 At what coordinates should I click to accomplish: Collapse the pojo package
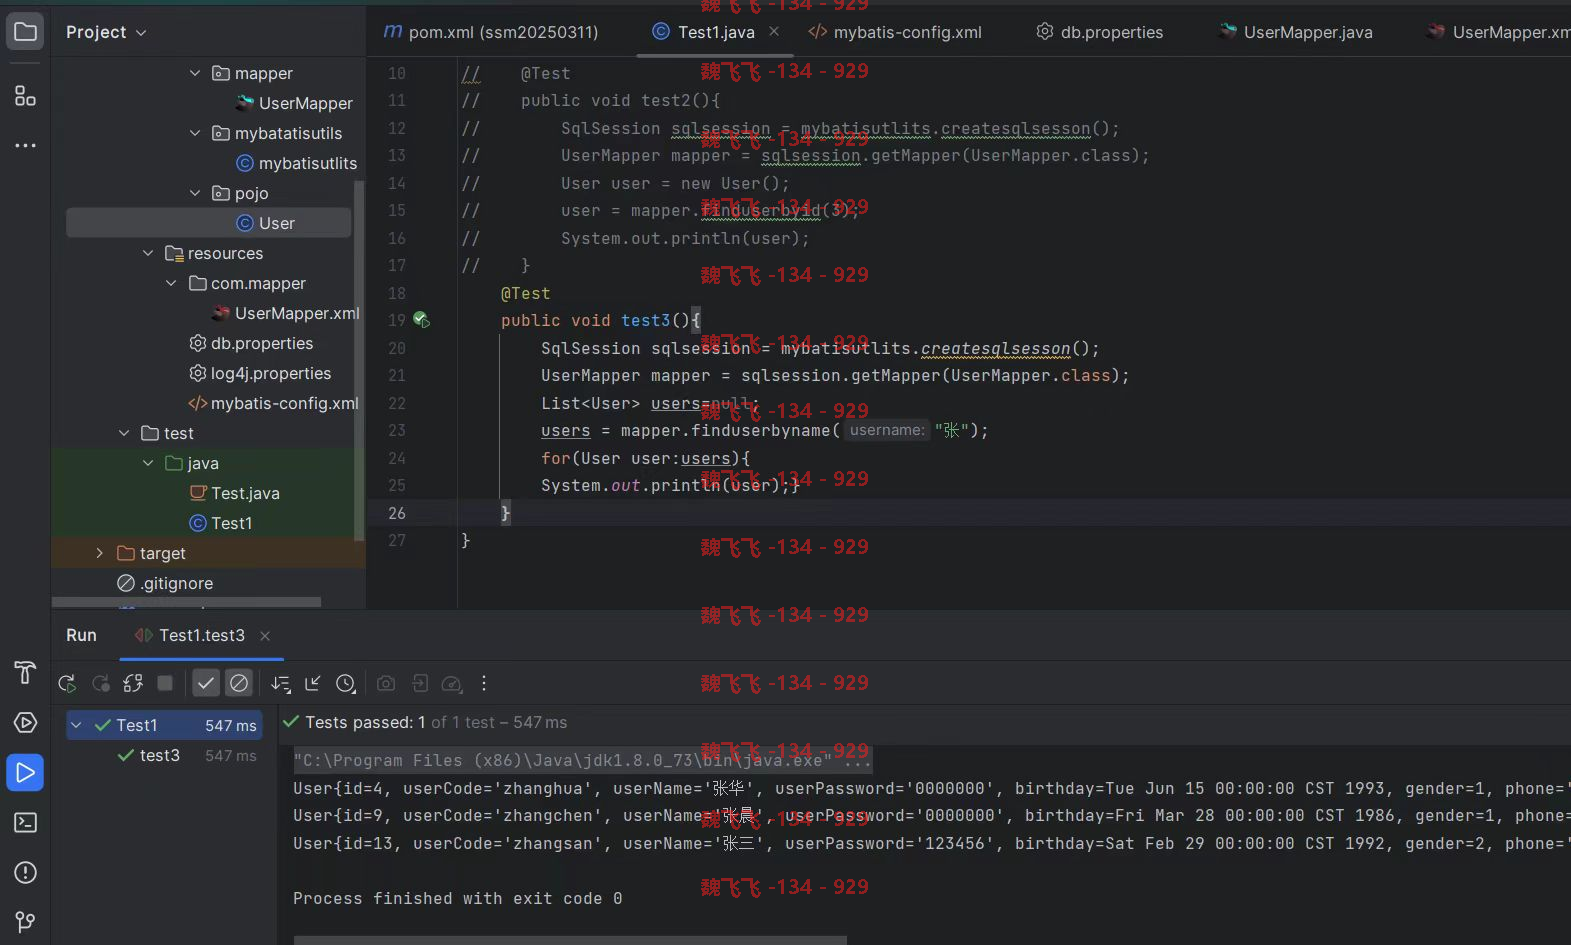pos(195,193)
